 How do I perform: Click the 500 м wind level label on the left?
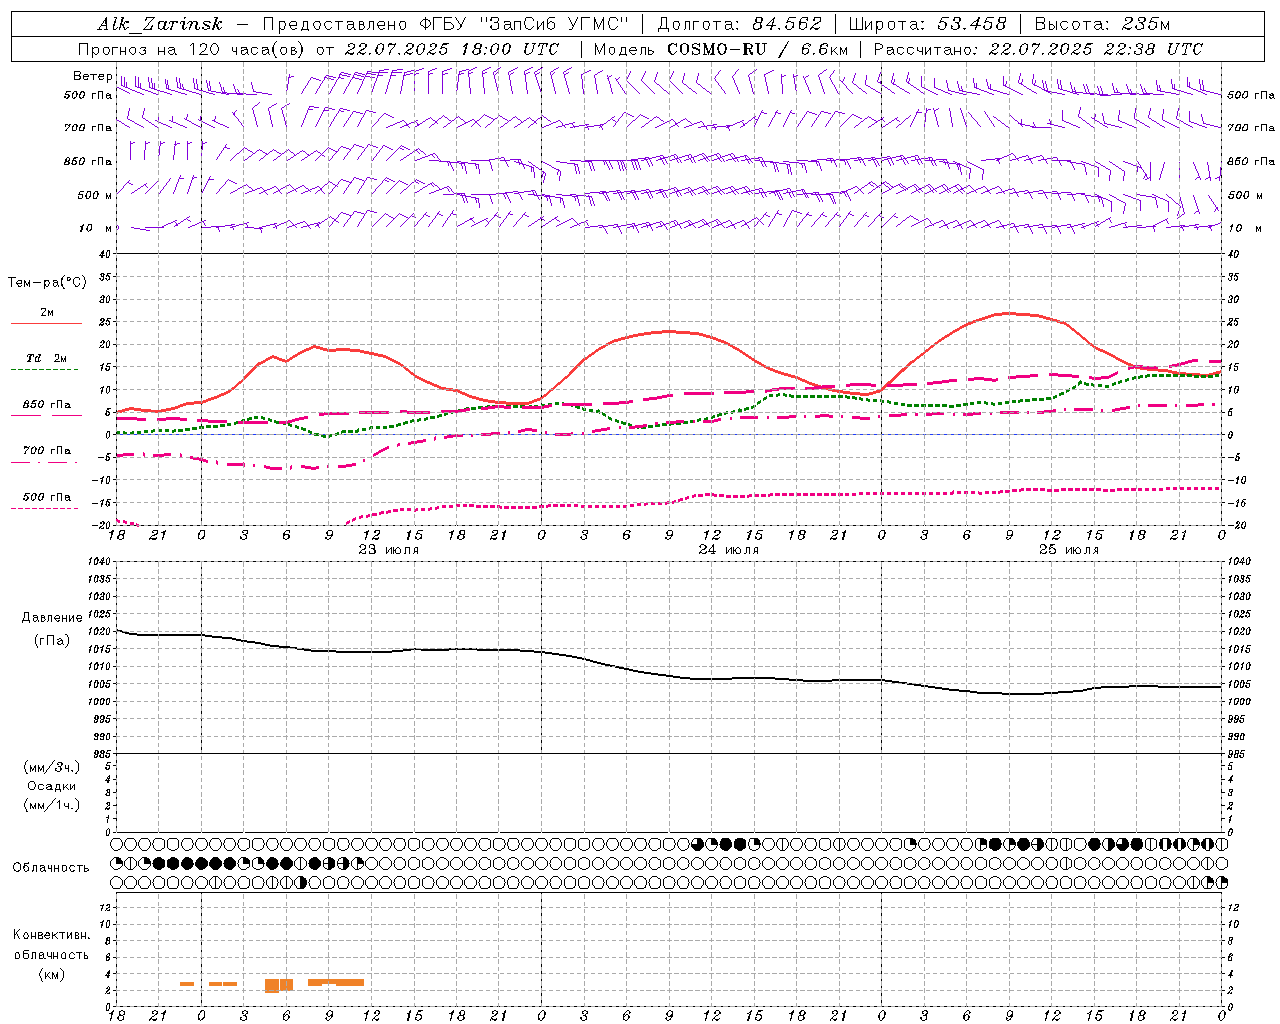click(x=94, y=196)
